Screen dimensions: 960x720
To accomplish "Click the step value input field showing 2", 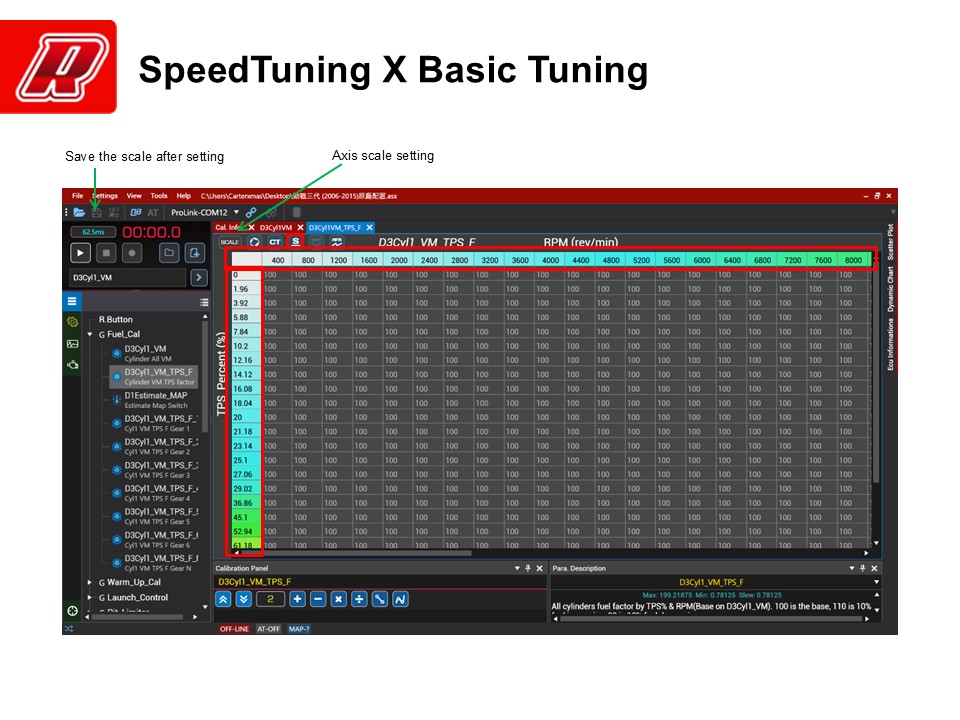I will [270, 599].
